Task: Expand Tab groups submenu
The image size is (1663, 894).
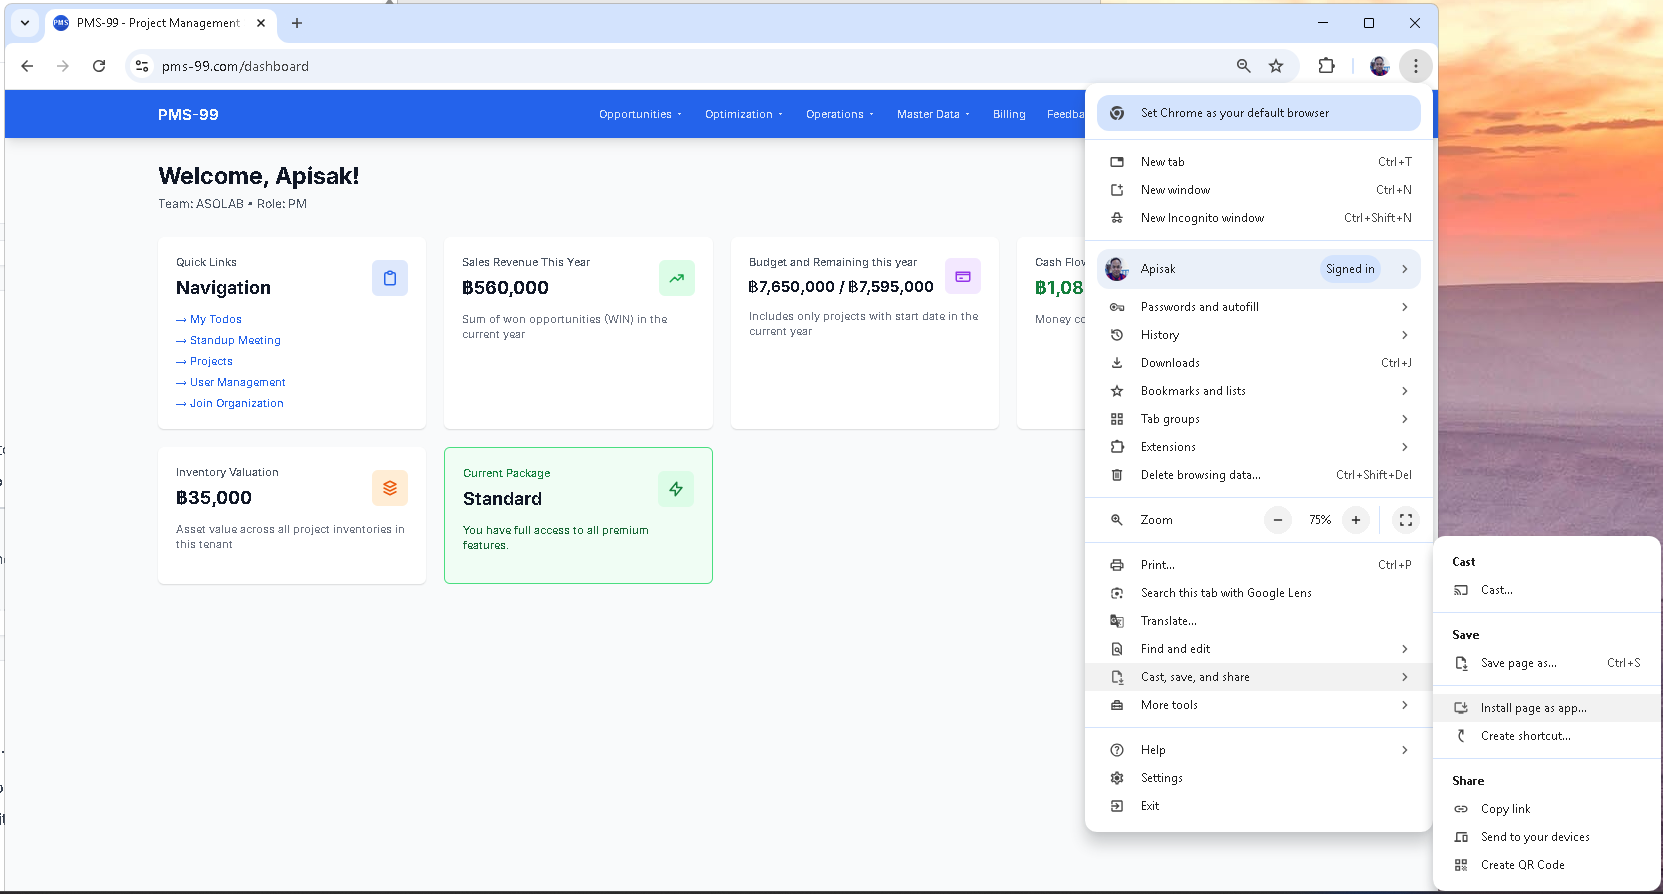Action: pos(1259,419)
